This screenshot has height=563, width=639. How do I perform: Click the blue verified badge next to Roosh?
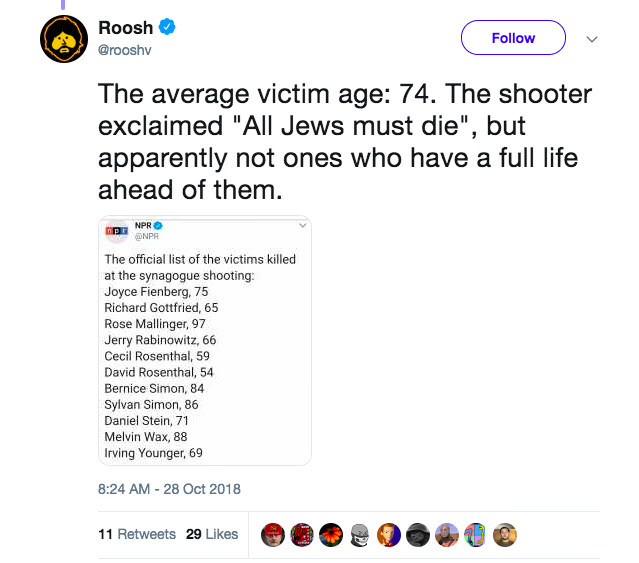[167, 28]
